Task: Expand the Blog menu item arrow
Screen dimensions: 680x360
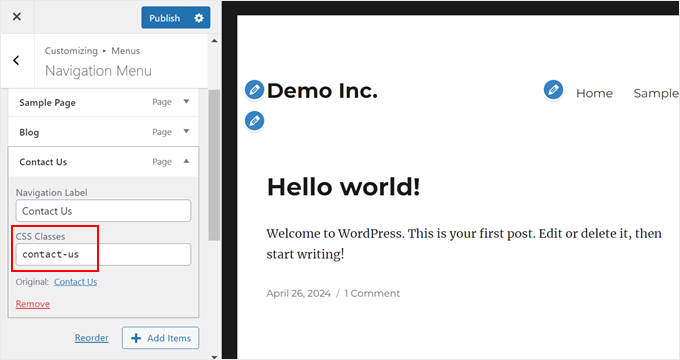Action: pos(186,131)
